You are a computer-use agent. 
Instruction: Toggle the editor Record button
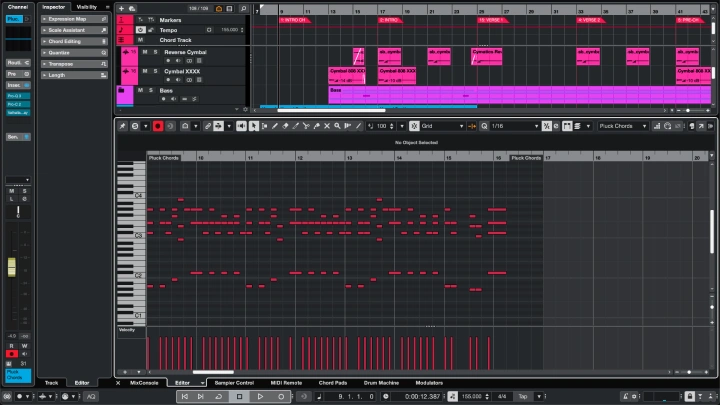click(x=158, y=126)
